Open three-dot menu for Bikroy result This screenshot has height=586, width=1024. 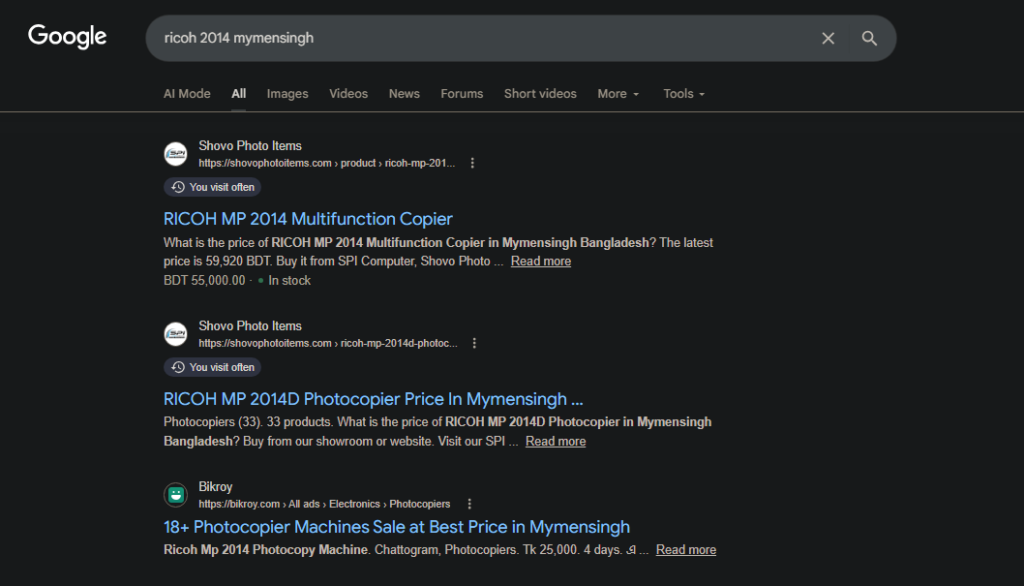469,504
